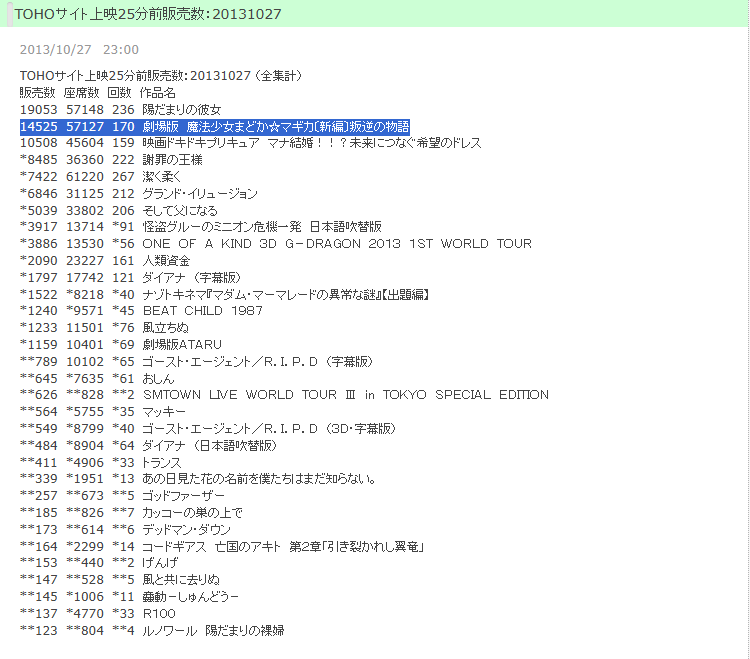Screen dimensions: 750x659
Task: Click the post title TOHOサイト上映25分前販売数:20131027
Action: pos(148,14)
